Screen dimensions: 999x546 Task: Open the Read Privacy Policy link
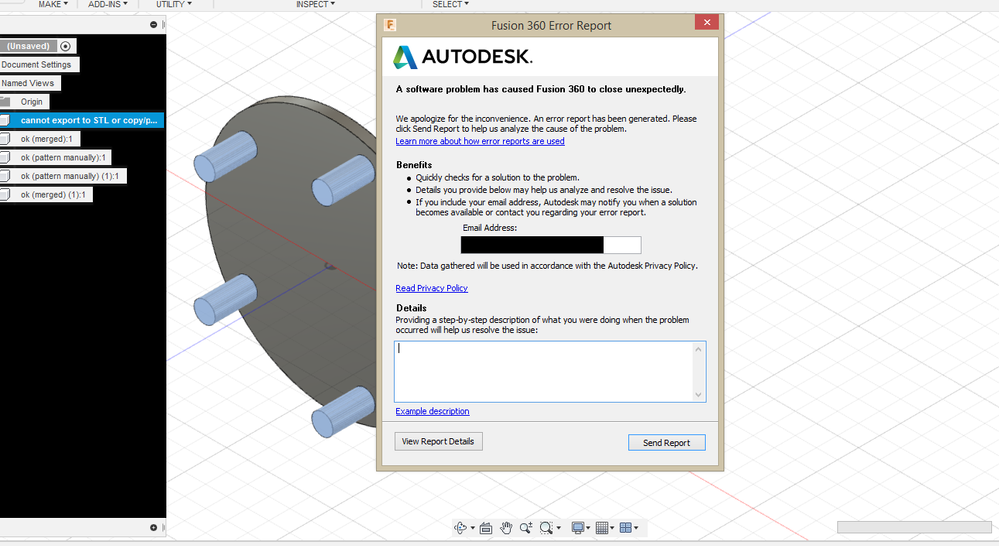431,288
